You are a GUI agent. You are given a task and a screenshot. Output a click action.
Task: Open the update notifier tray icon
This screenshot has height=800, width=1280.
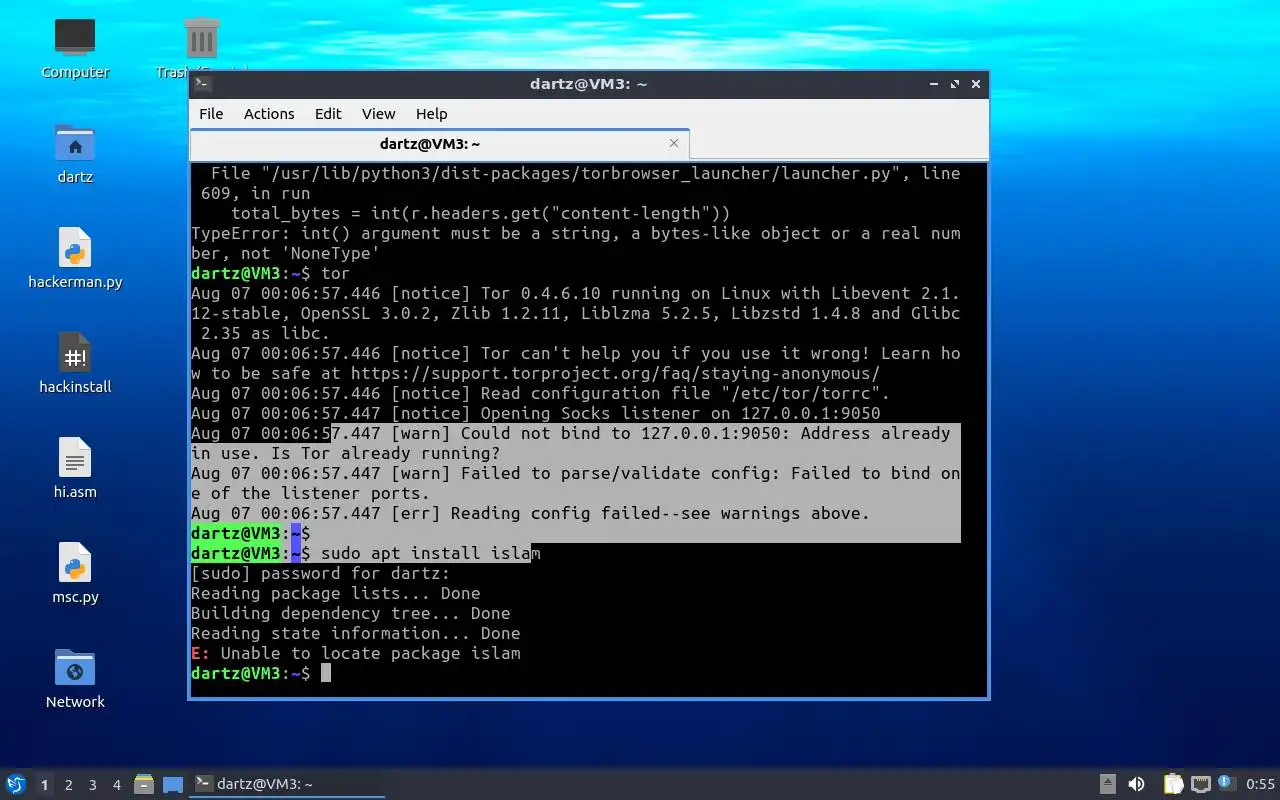[x=1226, y=784]
